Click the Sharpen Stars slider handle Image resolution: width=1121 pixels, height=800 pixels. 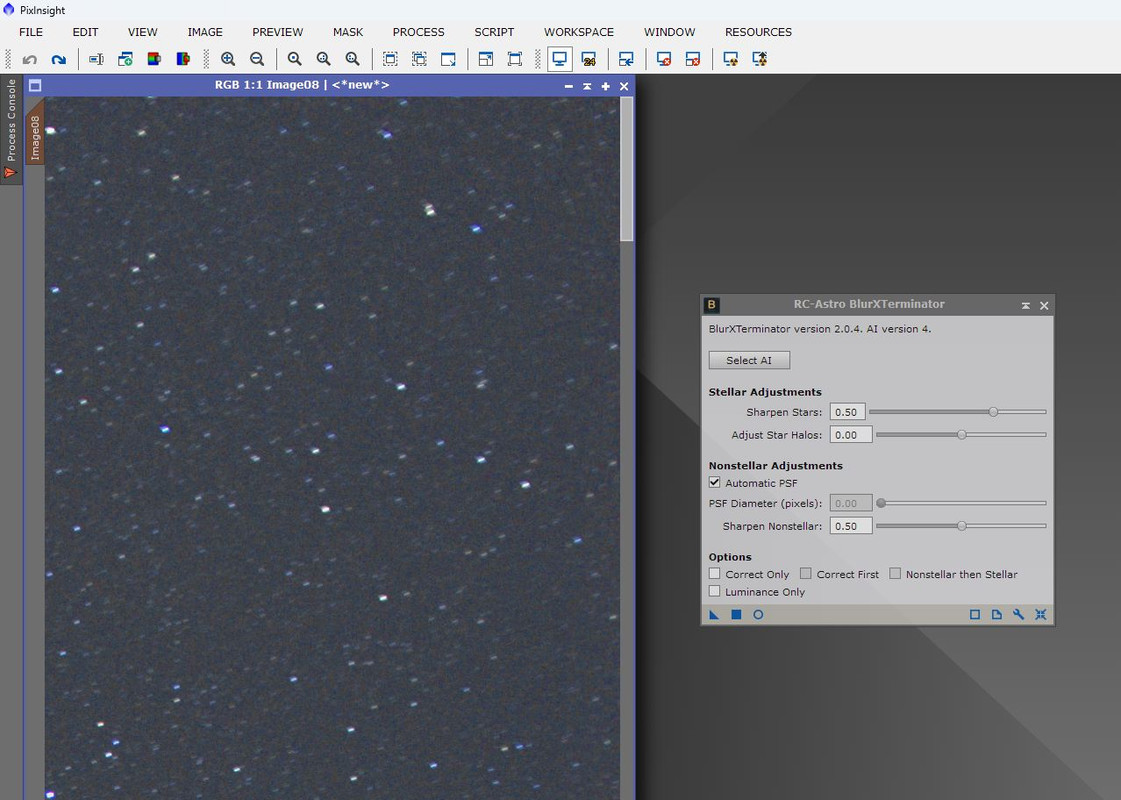993,412
